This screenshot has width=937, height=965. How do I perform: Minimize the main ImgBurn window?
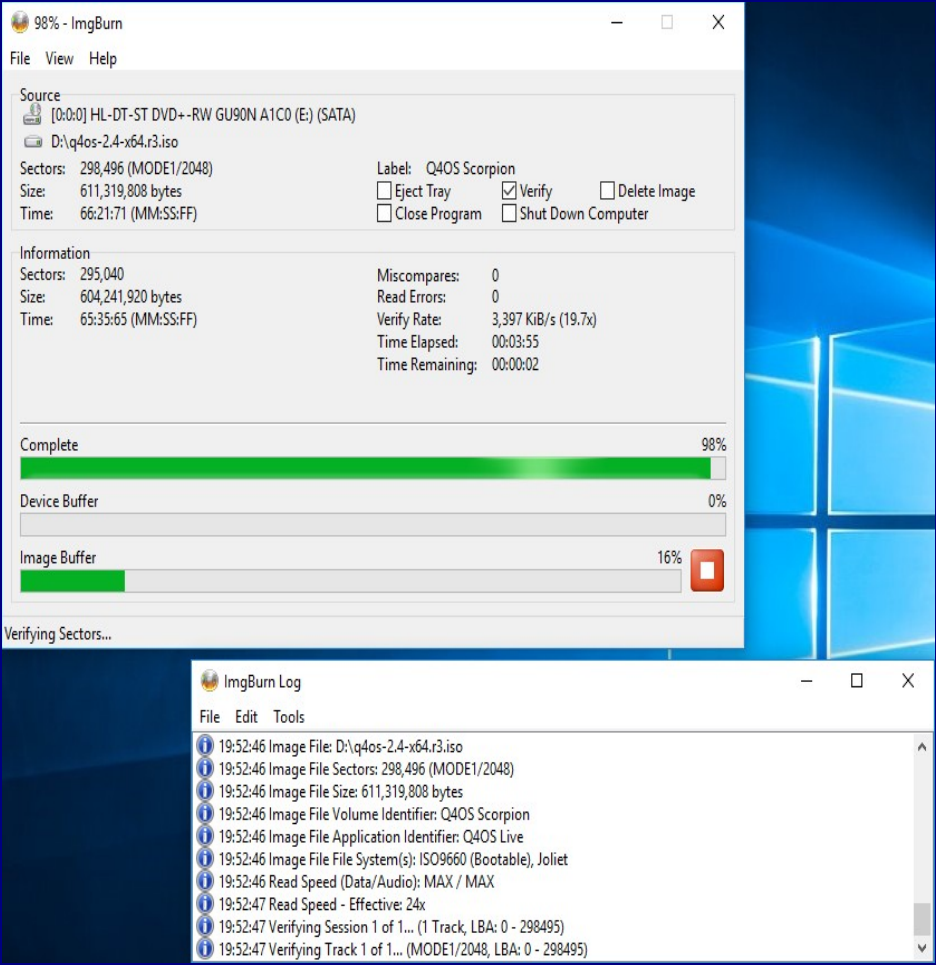coord(617,23)
